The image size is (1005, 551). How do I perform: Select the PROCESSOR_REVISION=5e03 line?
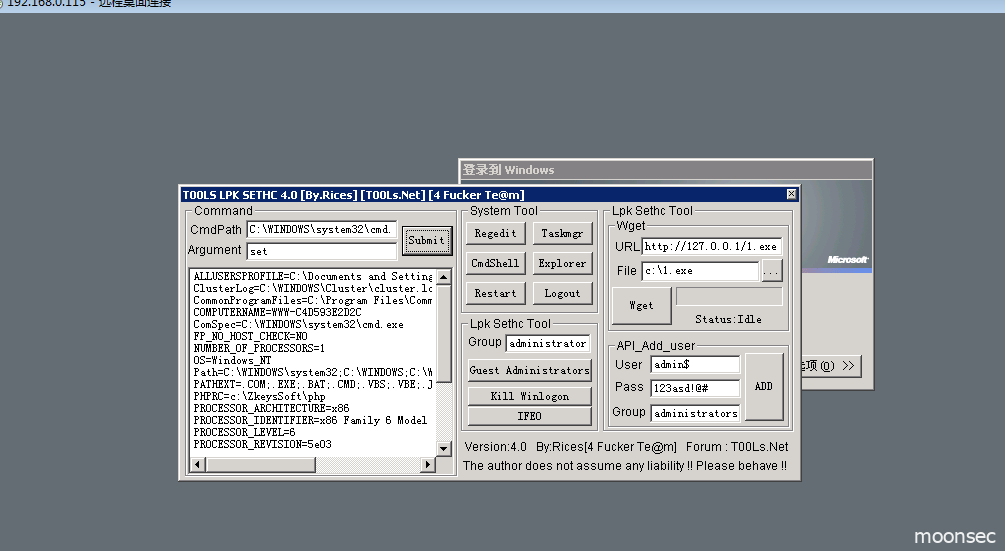(x=262, y=444)
